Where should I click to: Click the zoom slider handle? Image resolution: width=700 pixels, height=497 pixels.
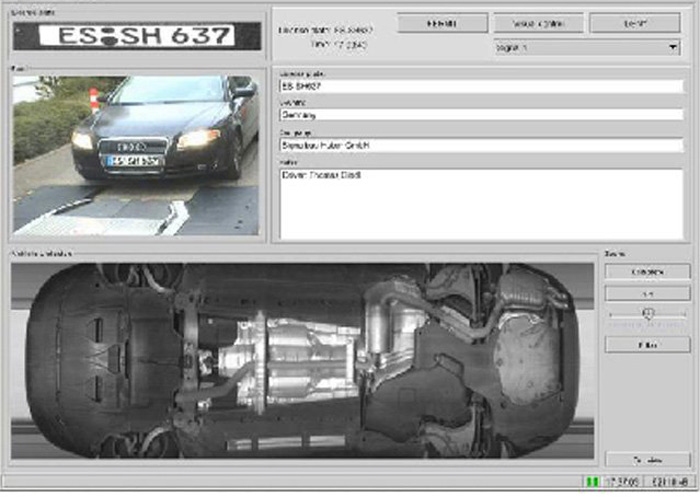(x=648, y=315)
